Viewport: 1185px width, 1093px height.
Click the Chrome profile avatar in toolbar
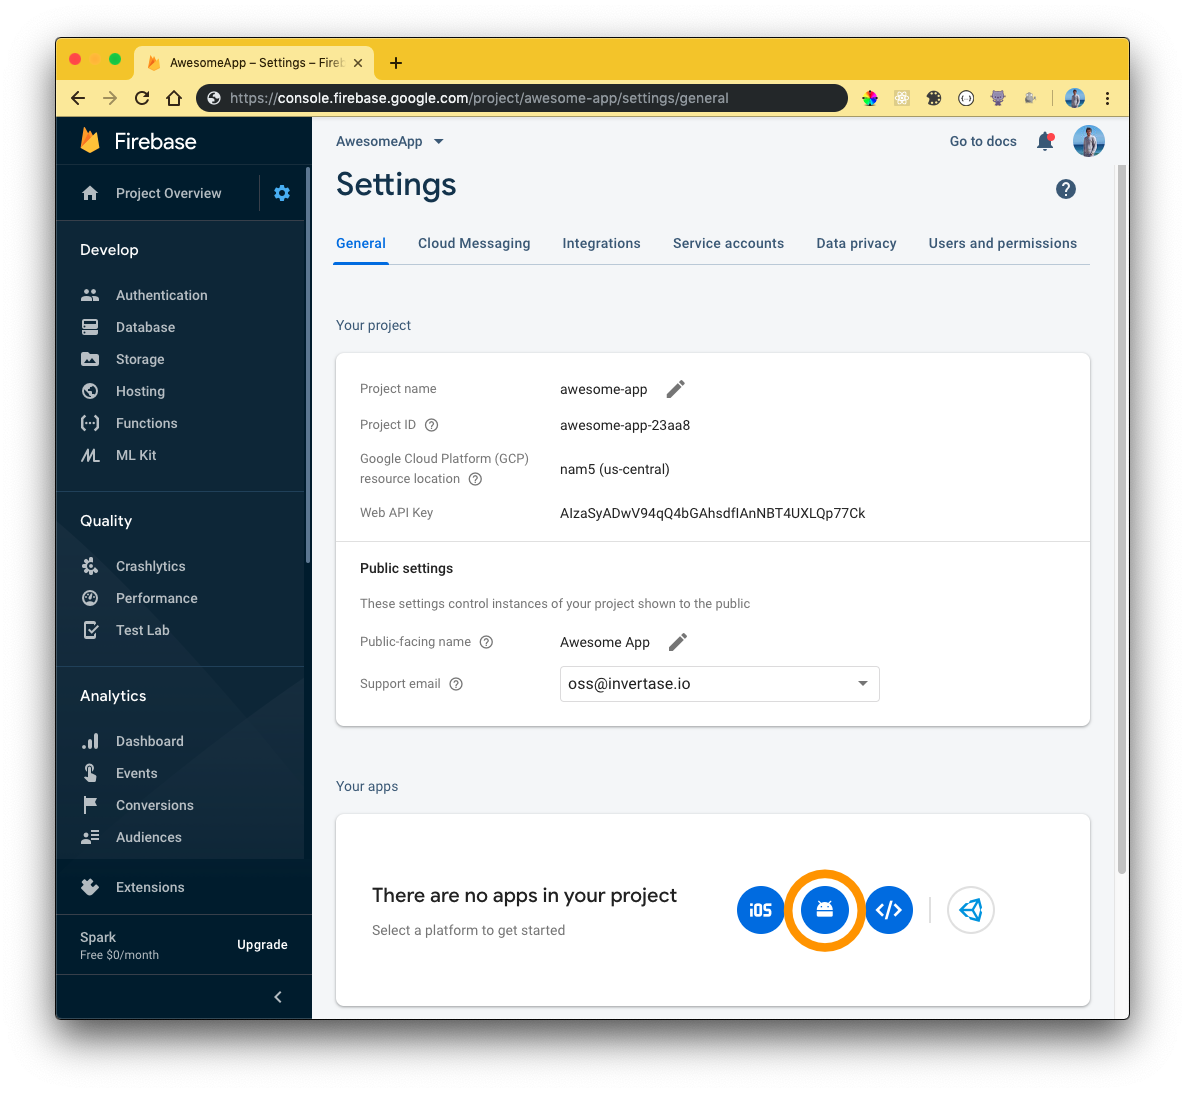click(1075, 98)
